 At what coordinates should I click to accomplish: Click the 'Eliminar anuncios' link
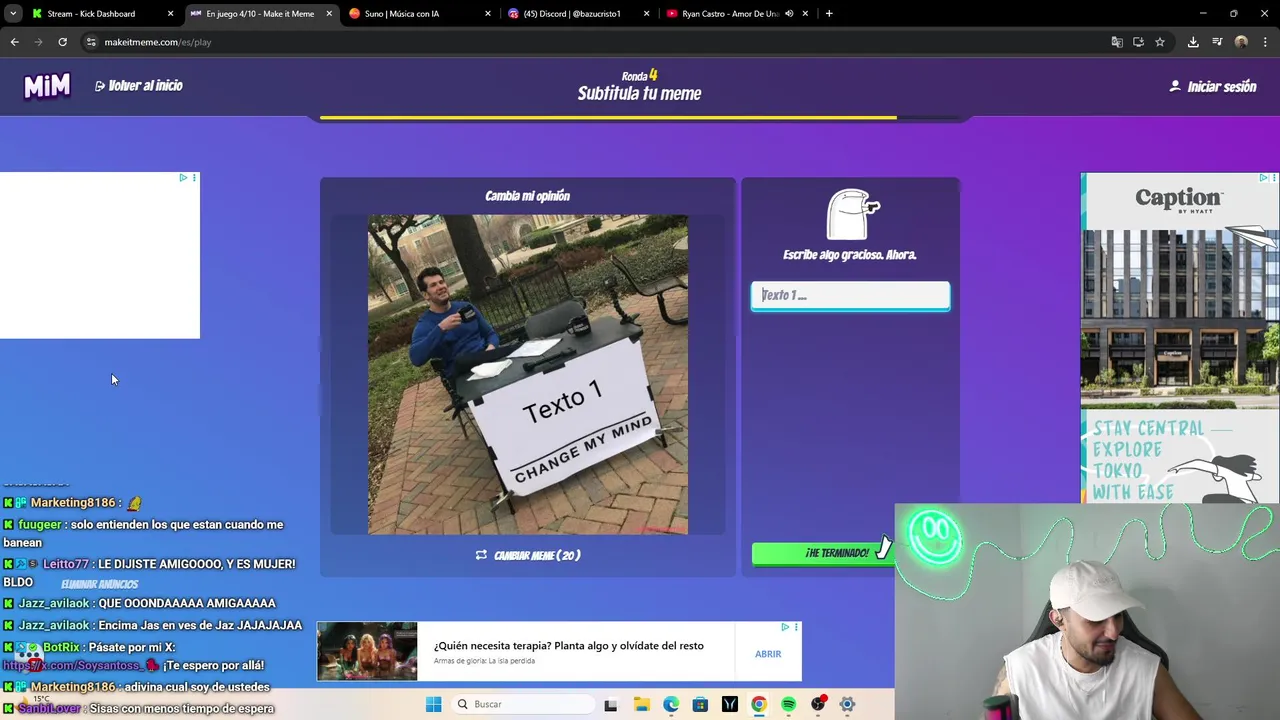(99, 584)
